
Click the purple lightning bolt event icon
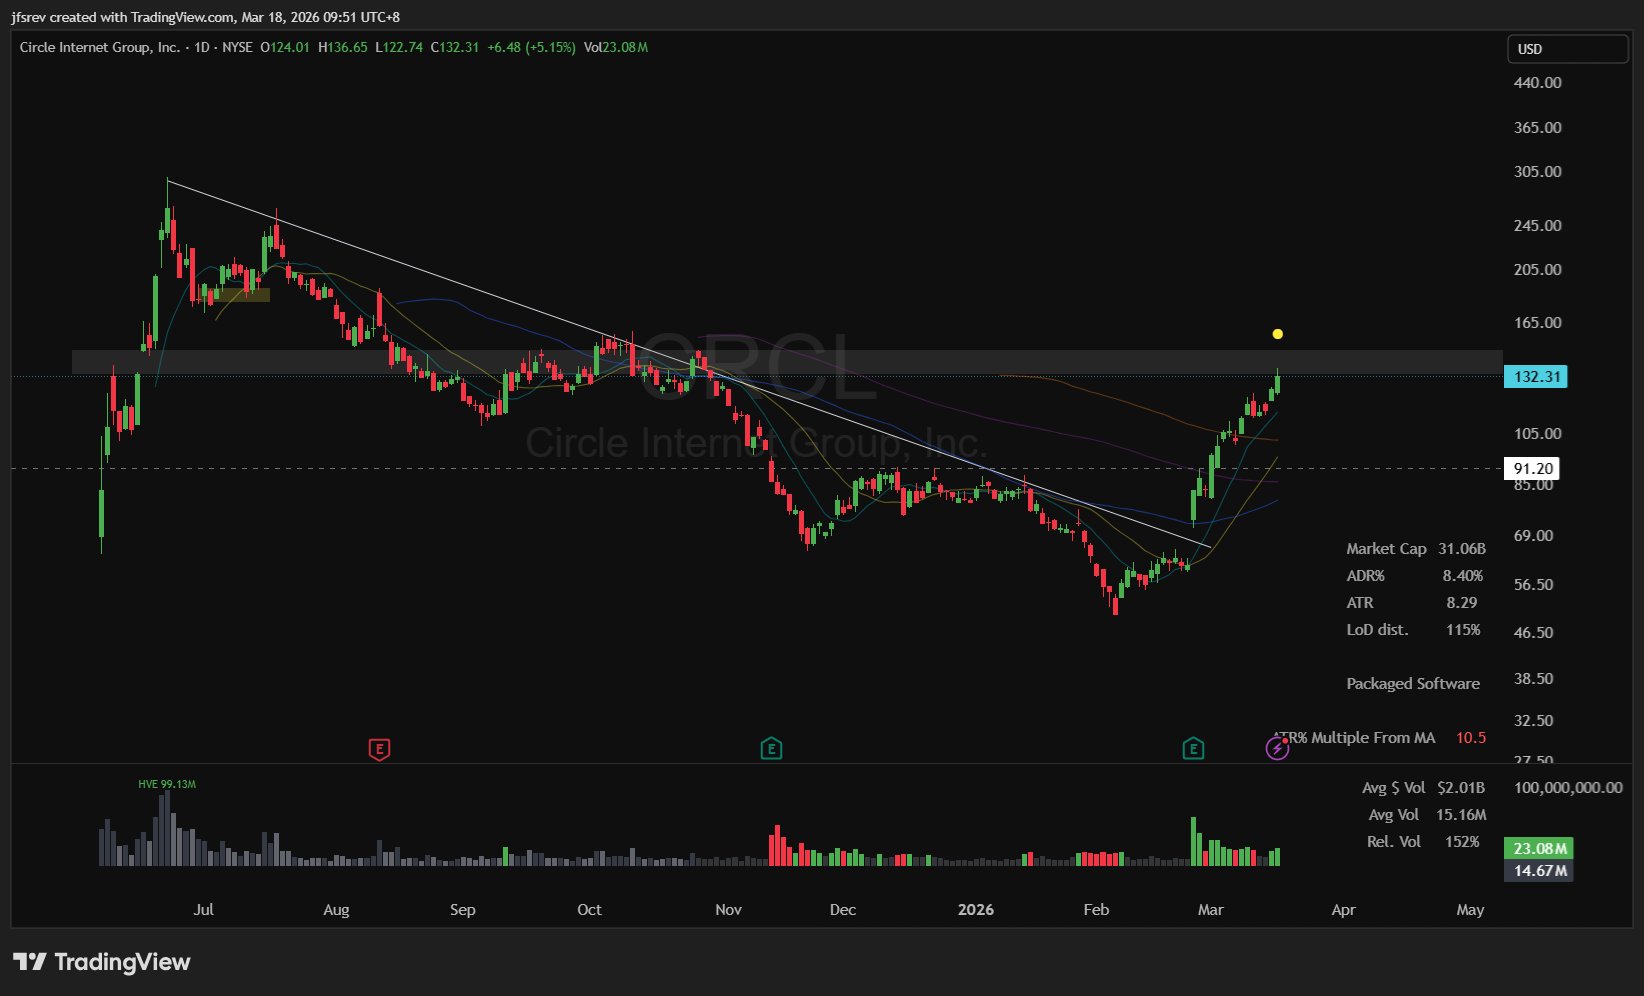coord(1277,748)
